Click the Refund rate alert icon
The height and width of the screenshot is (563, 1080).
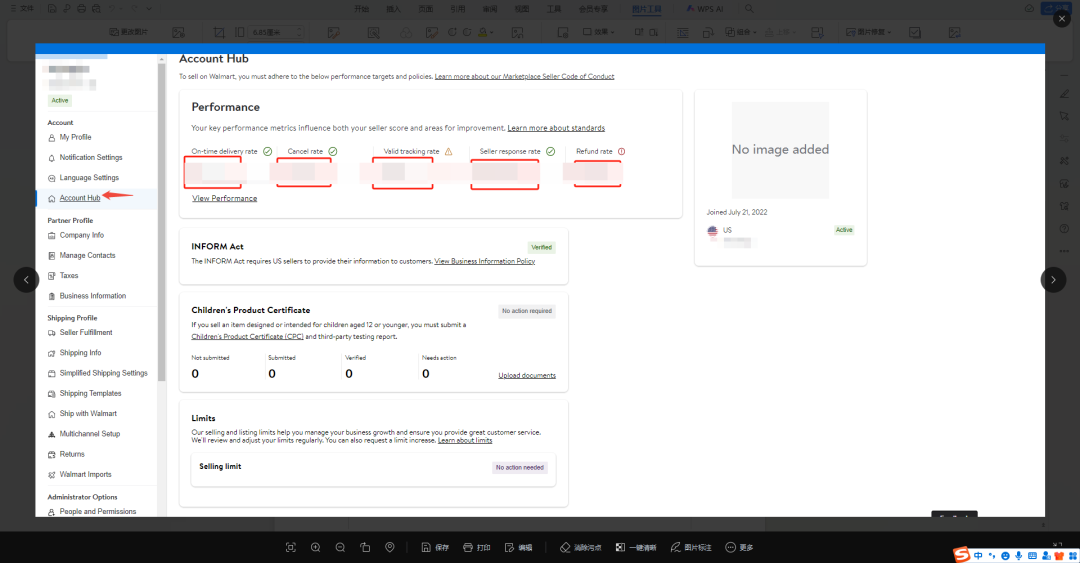(621, 152)
